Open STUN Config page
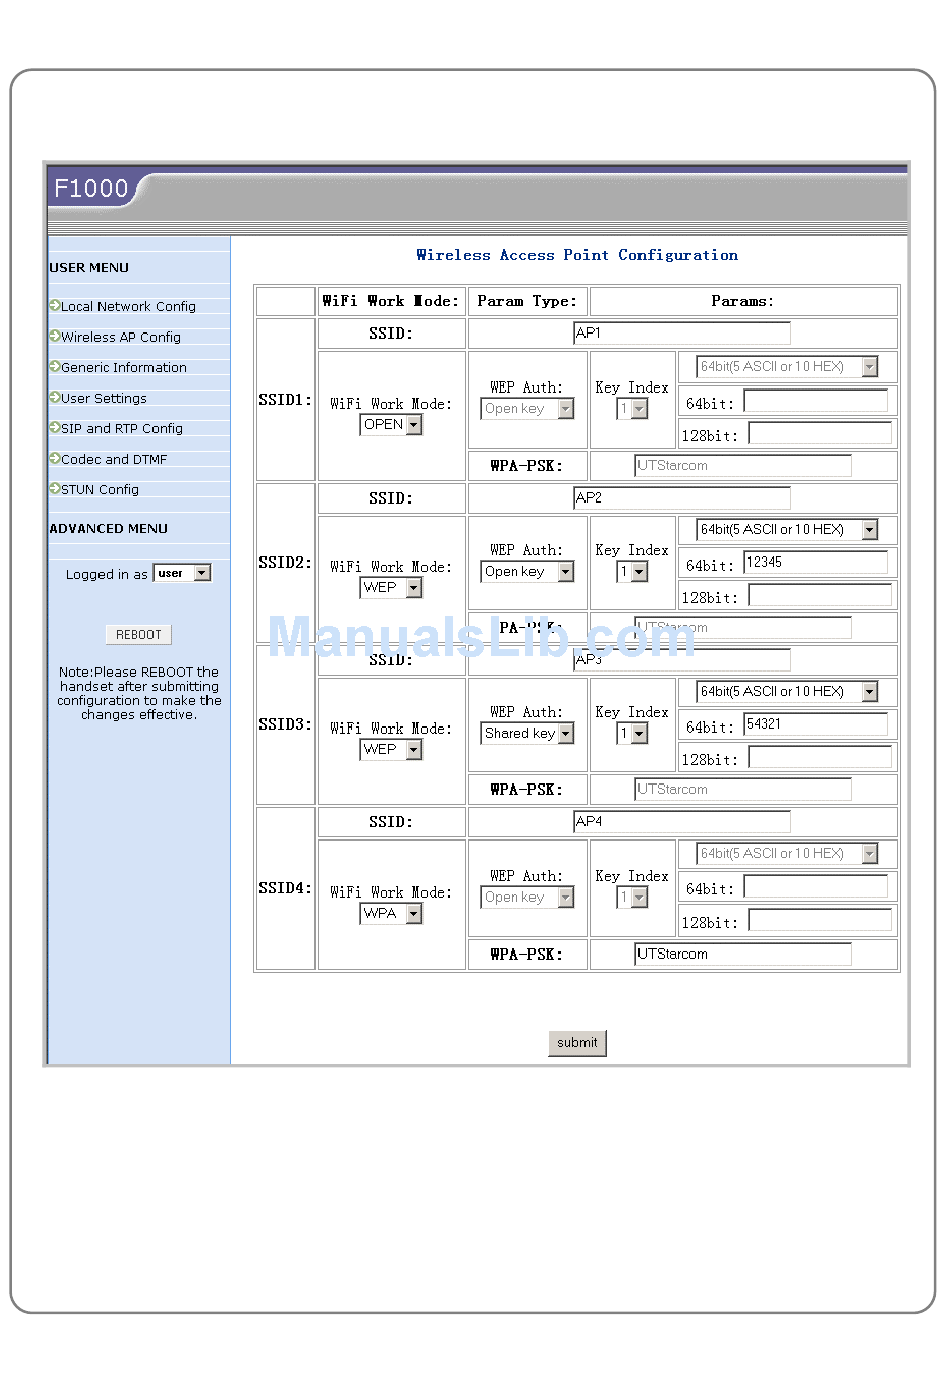Screen dimensions: 950x1382 pos(100,489)
